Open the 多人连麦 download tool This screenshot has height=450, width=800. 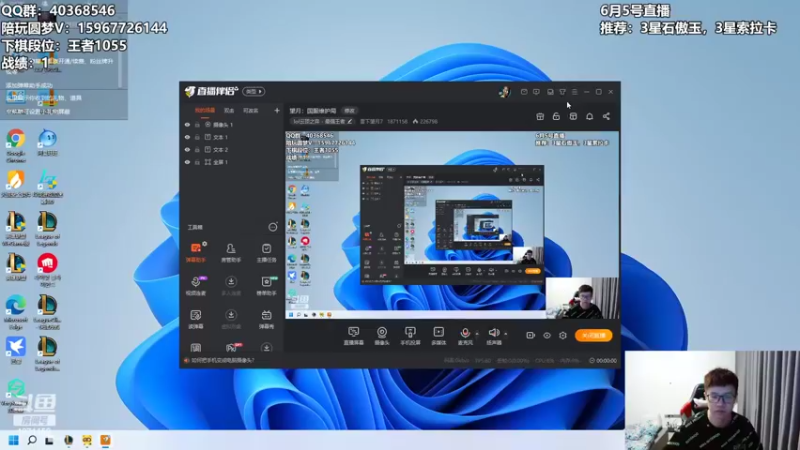point(231,286)
